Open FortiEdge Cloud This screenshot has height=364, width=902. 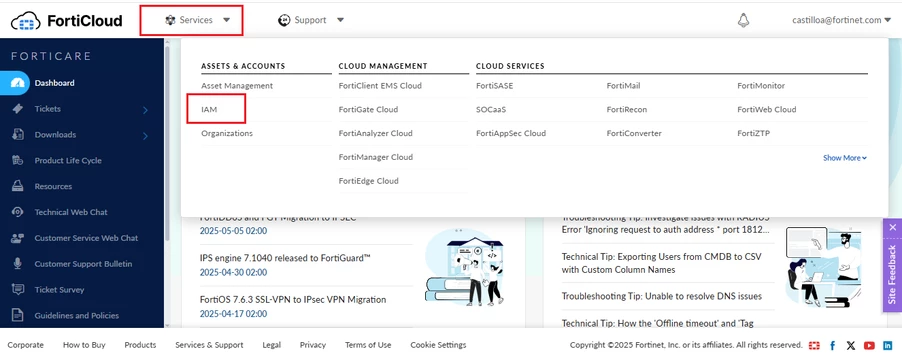369,181
